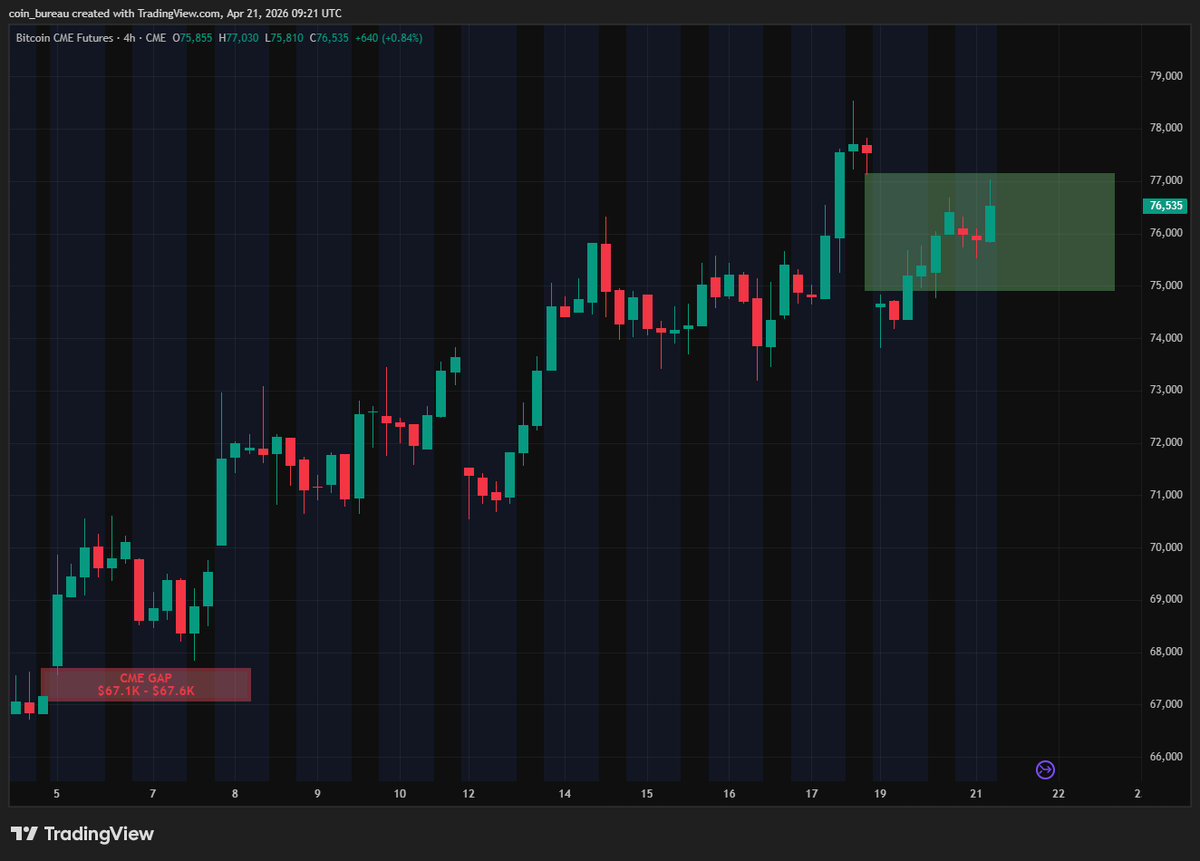The image size is (1200, 861).
Task: Click the 75,000 price axis label
Action: coord(1167,286)
